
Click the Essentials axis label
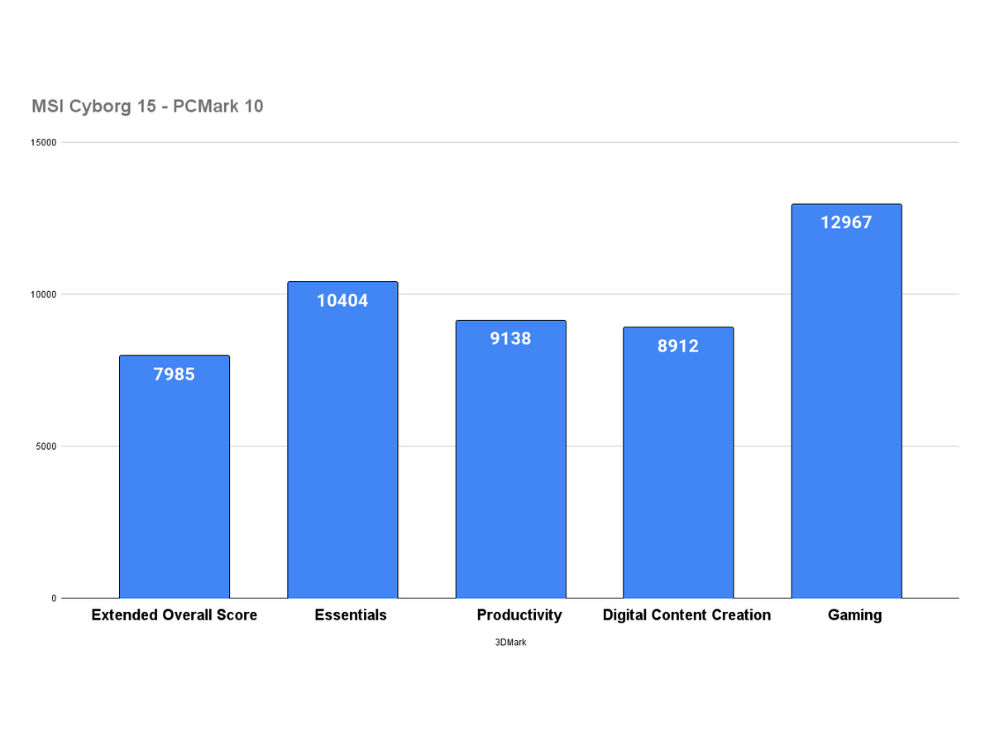pos(350,615)
